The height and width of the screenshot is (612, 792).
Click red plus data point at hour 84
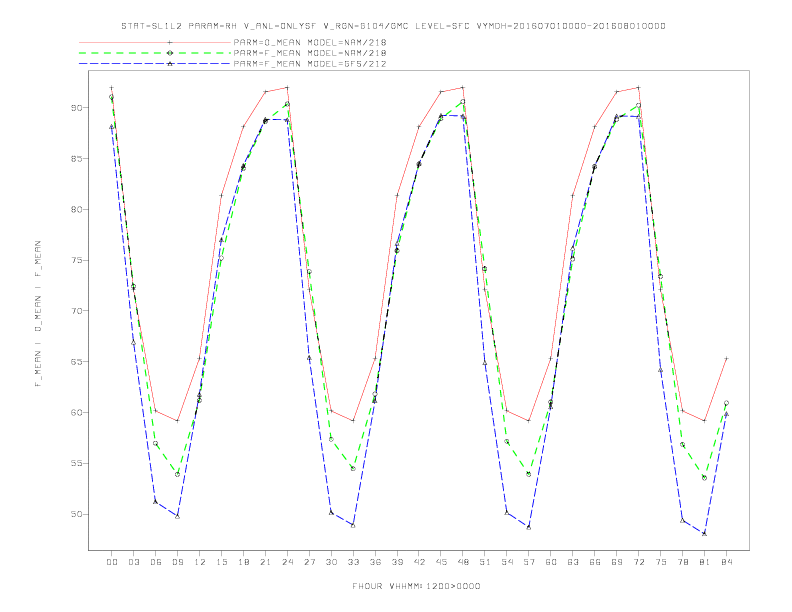click(x=726, y=359)
